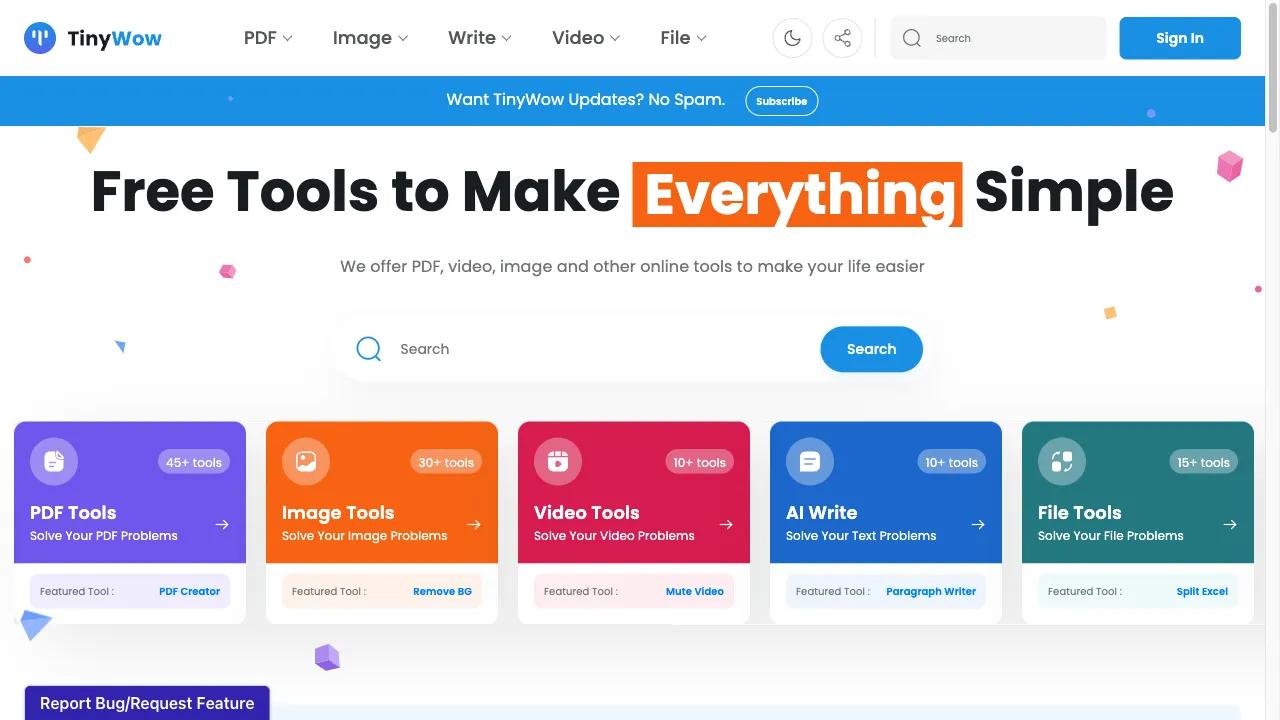Open the PDF Tools card title

[x=73, y=512]
